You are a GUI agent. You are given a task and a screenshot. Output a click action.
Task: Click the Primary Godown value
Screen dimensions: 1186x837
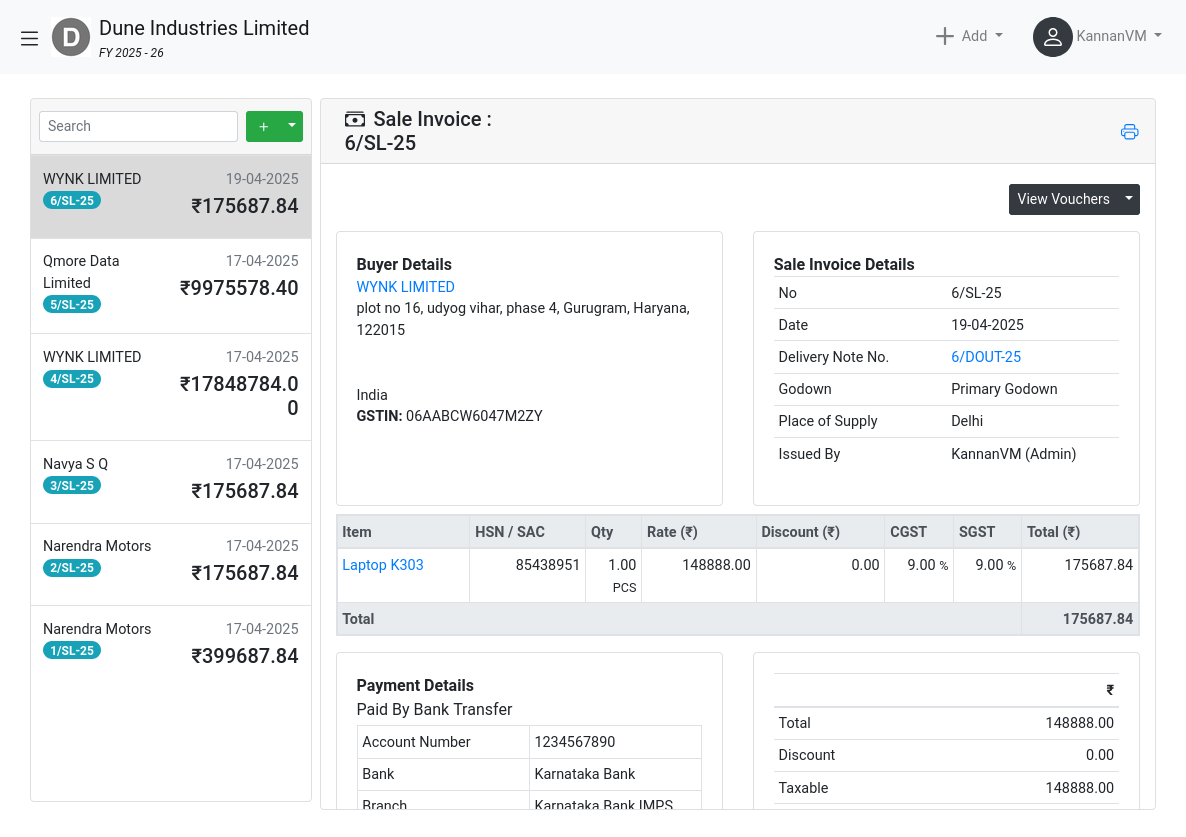pos(1004,389)
